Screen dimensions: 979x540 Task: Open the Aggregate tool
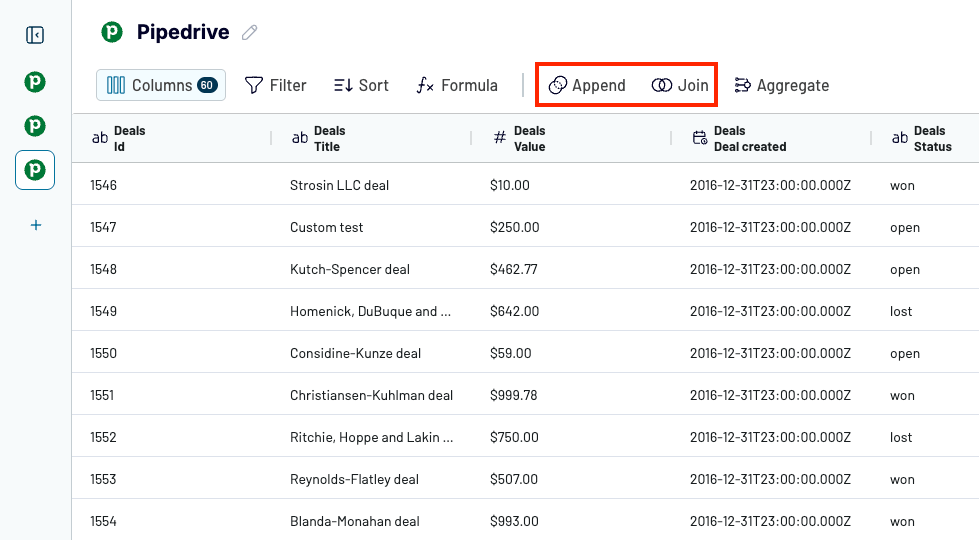tap(782, 85)
